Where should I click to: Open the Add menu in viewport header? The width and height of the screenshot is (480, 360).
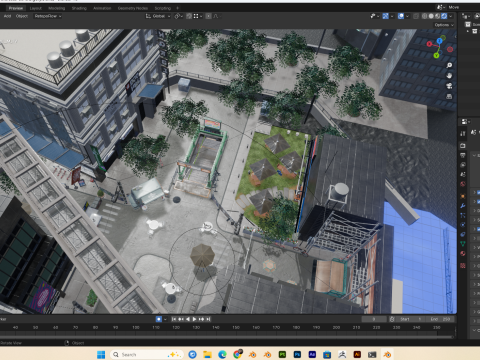coord(7,16)
